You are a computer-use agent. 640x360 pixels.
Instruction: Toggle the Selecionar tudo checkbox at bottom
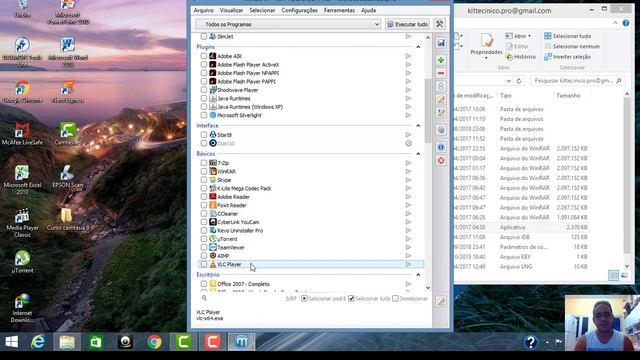pyautogui.click(x=351, y=299)
